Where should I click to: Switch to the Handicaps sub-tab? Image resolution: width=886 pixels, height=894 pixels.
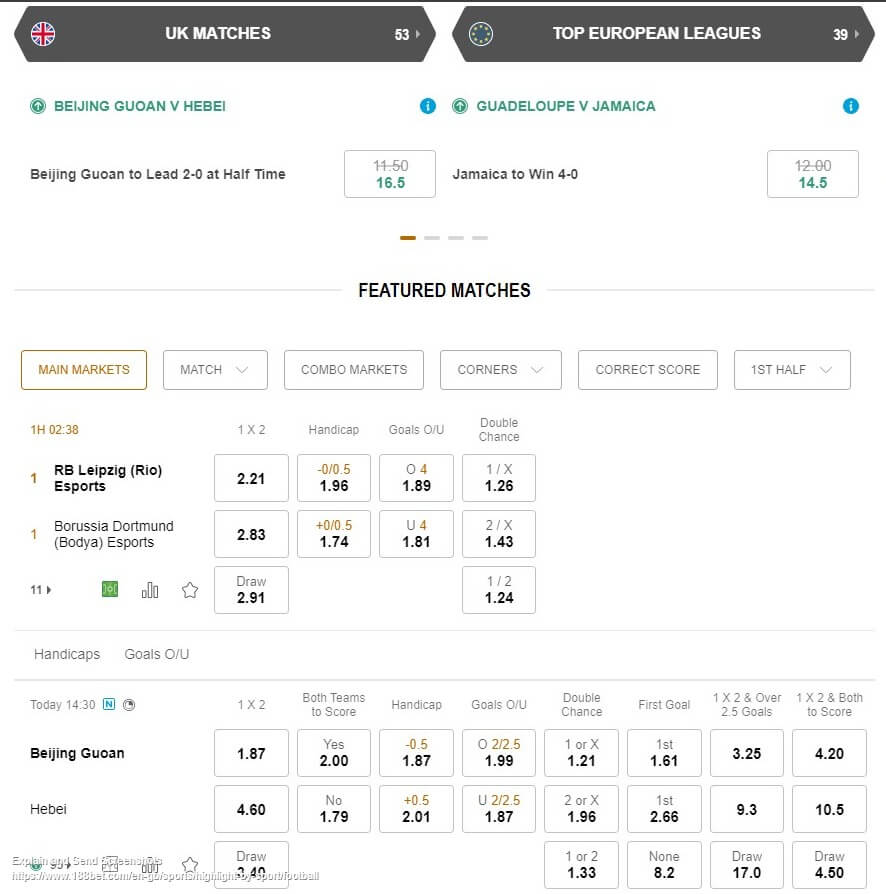tap(67, 654)
